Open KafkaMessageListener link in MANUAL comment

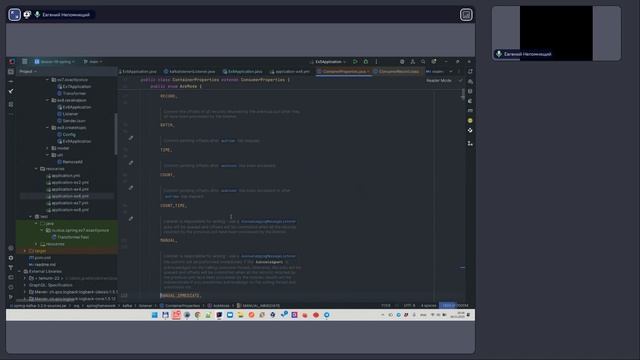click(x=268, y=222)
